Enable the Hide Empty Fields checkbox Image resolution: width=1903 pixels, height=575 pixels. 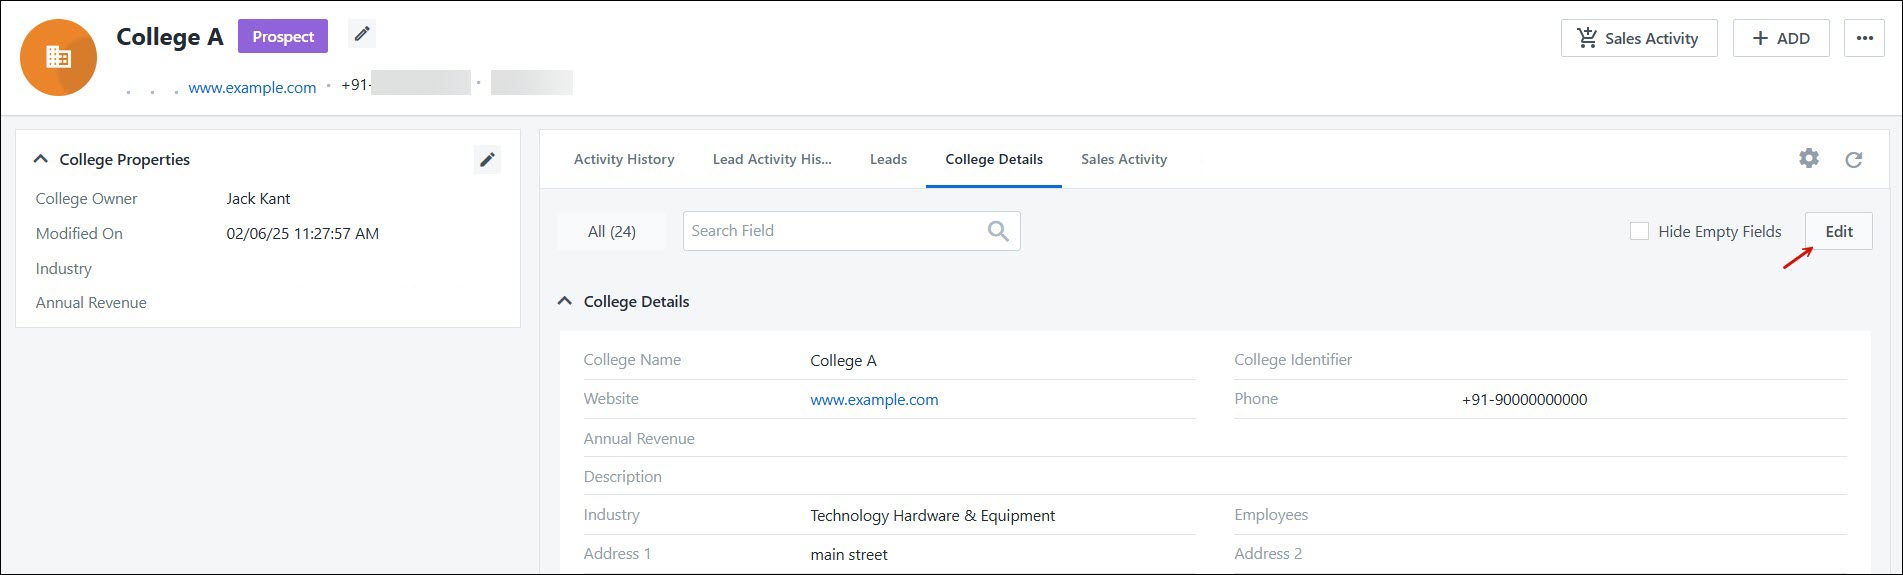coord(1639,231)
